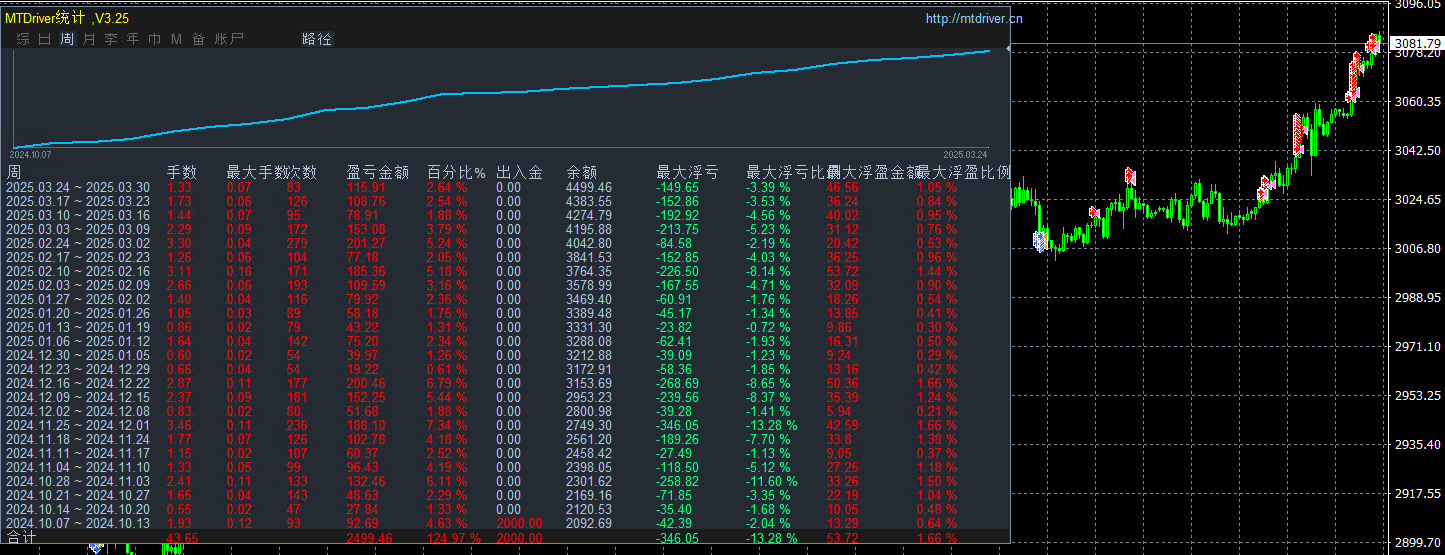The width and height of the screenshot is (1445, 555).
Task: Click the red trade arrows stack near 3050
Action: tap(1299, 133)
